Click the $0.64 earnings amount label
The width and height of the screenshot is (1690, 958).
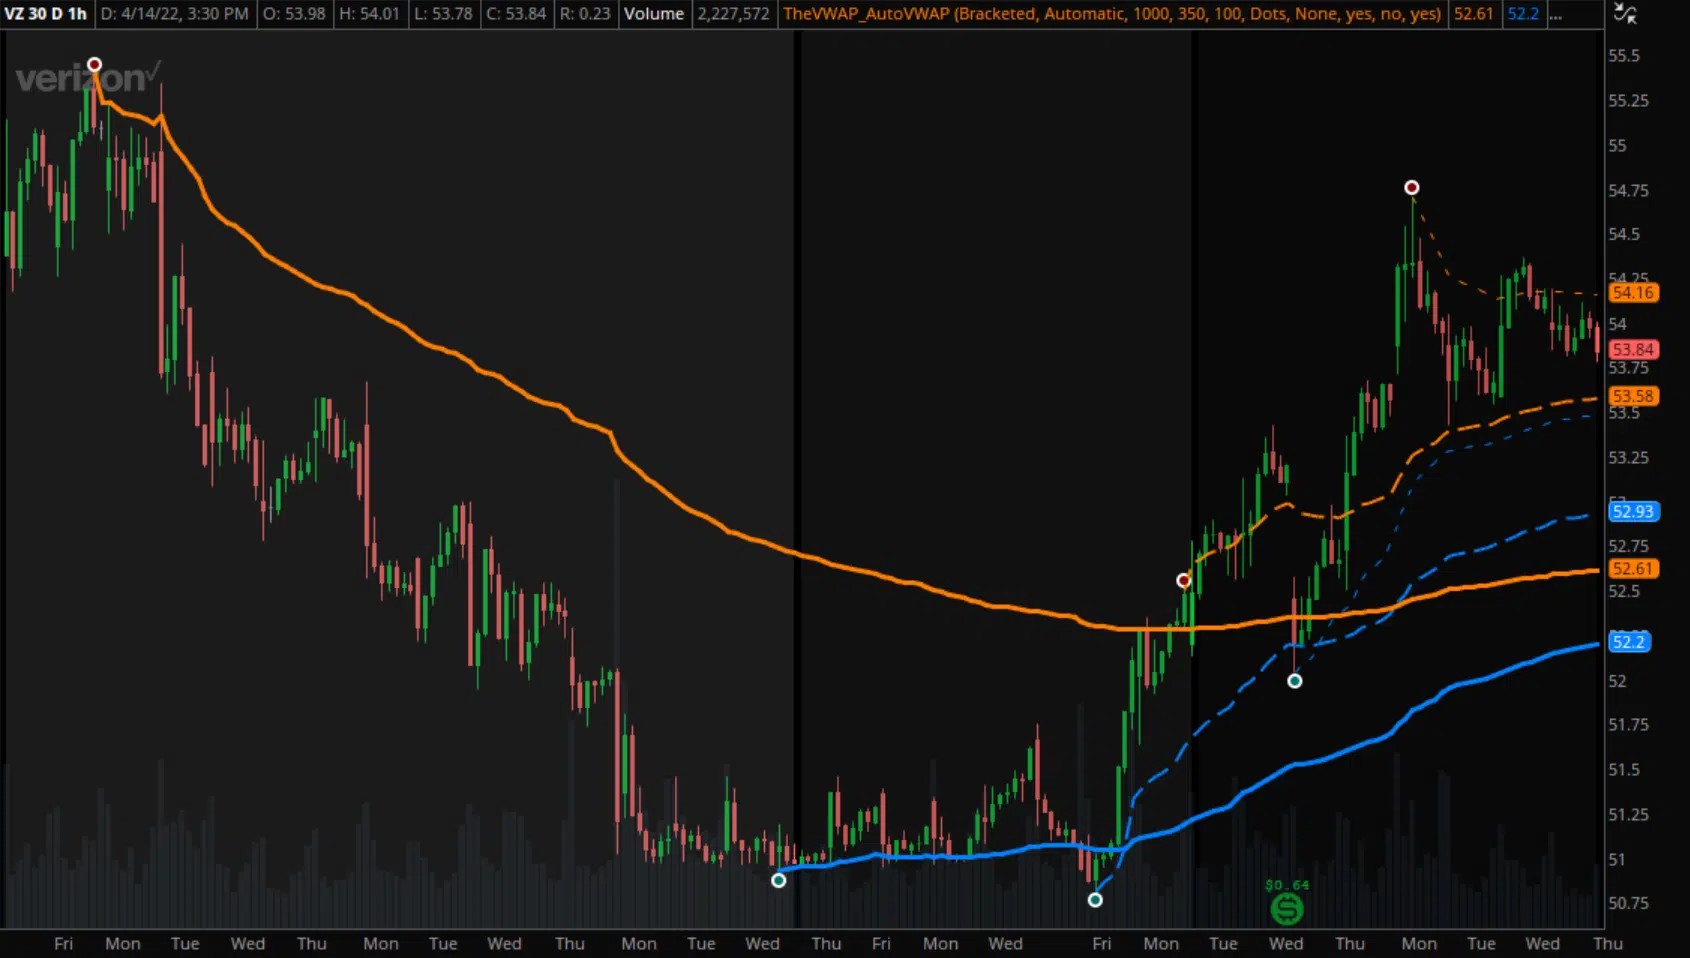pyautogui.click(x=1287, y=885)
